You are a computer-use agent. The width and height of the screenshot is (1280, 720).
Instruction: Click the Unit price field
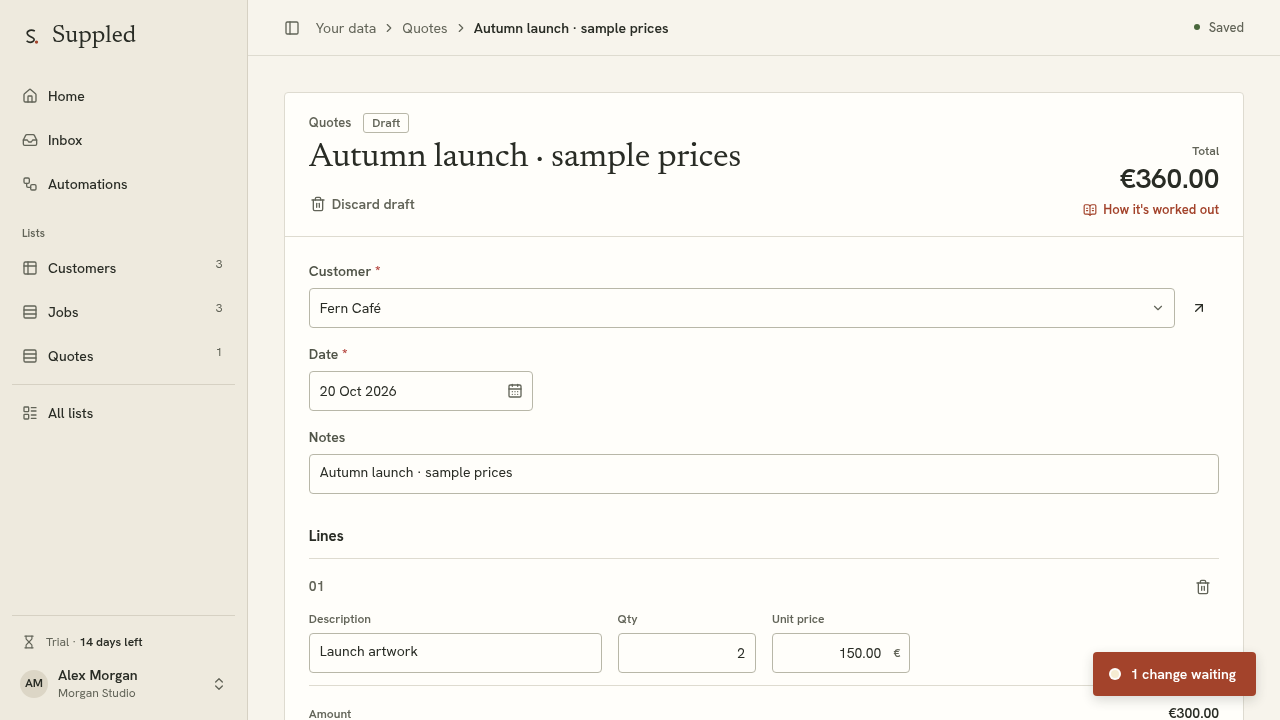tap(841, 653)
